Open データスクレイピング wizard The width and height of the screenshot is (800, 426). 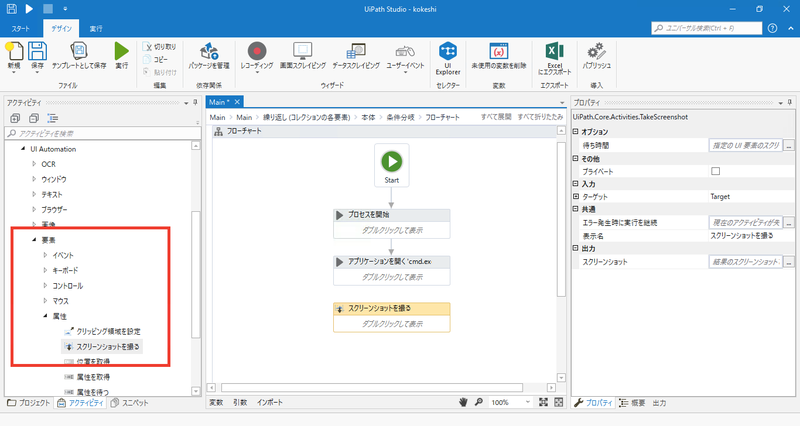356,56
